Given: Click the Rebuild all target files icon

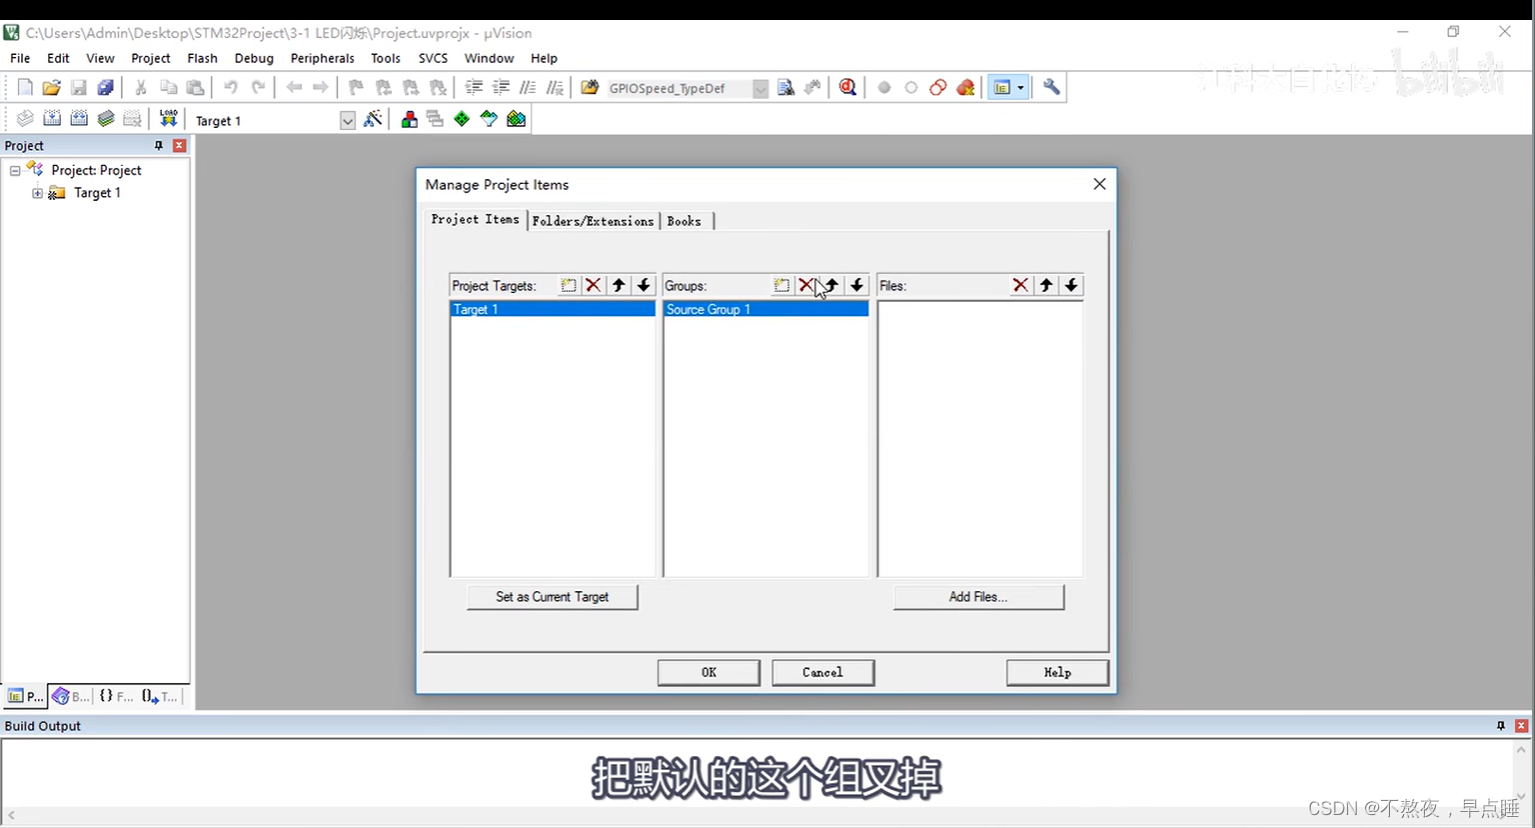Looking at the screenshot, I should [x=79, y=118].
